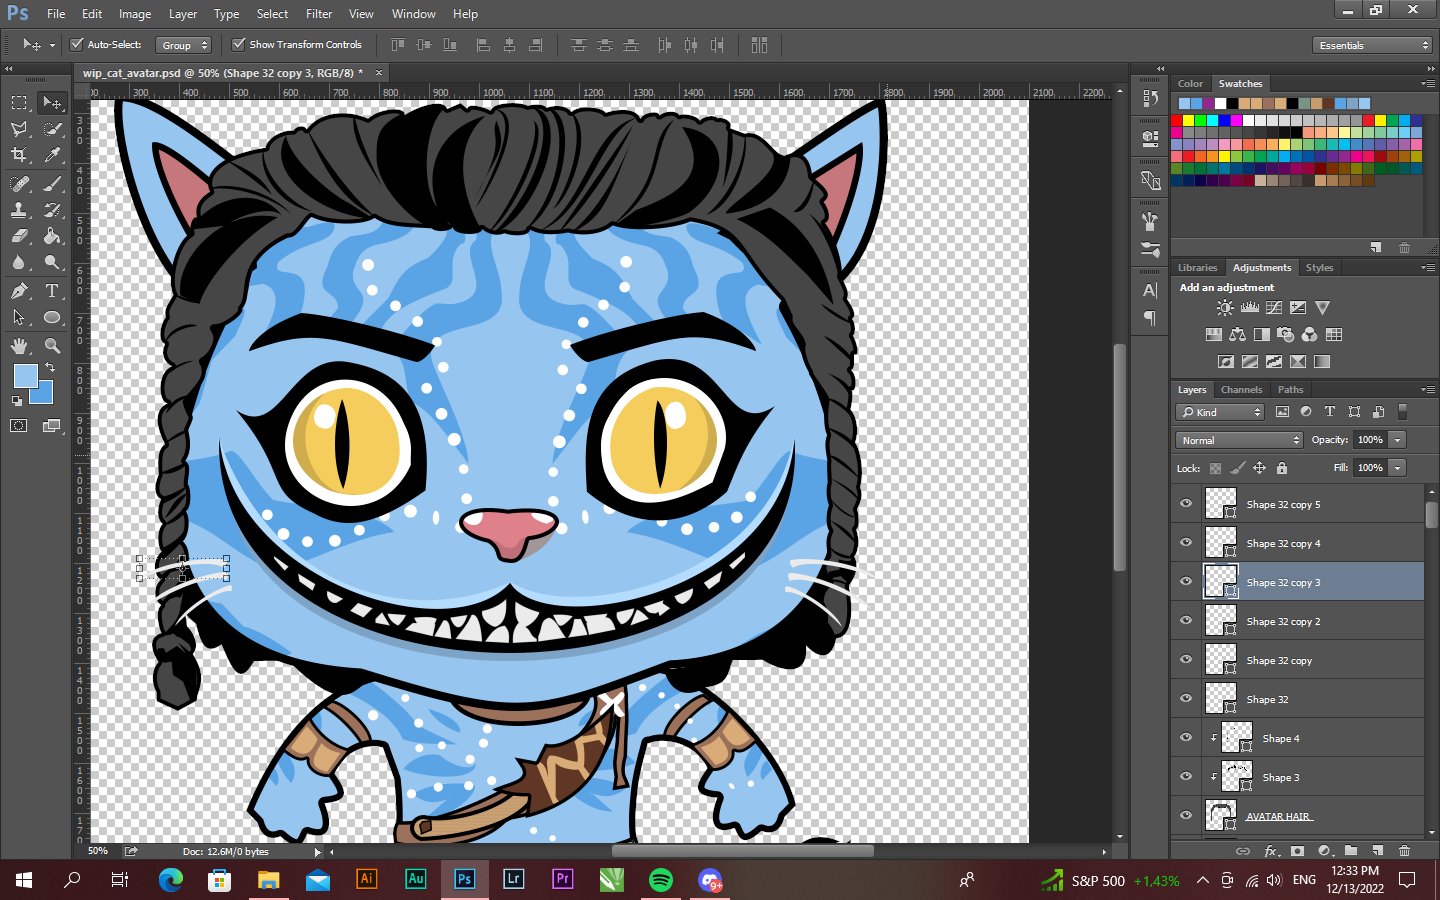Select the Horizontal Type tool
This screenshot has width=1440, height=900.
tap(52, 291)
